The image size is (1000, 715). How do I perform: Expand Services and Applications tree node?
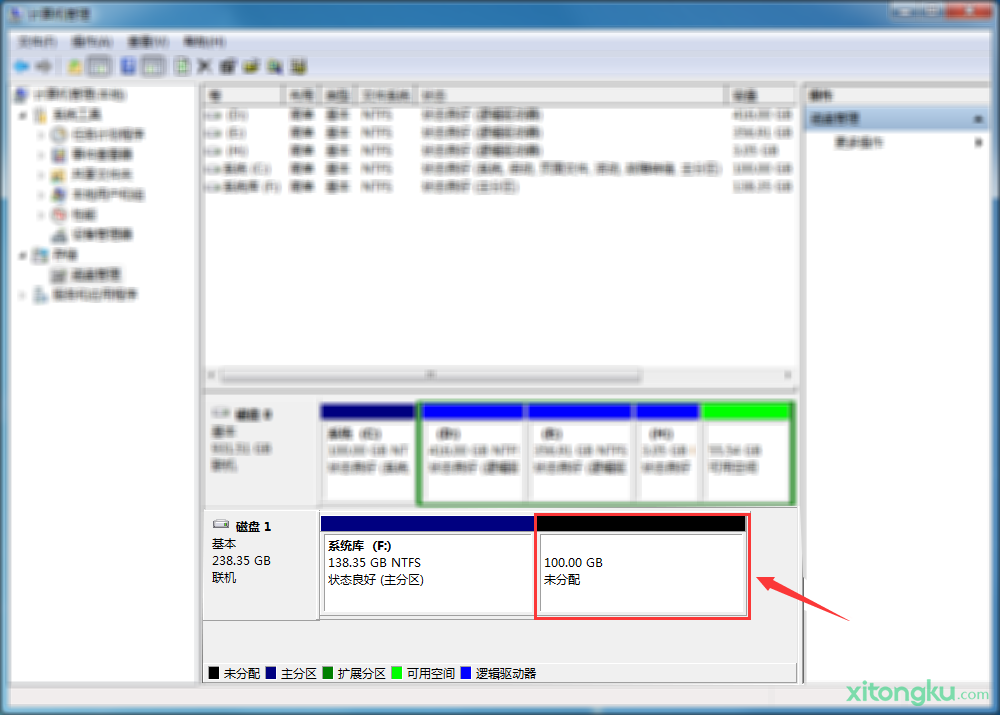(23, 295)
